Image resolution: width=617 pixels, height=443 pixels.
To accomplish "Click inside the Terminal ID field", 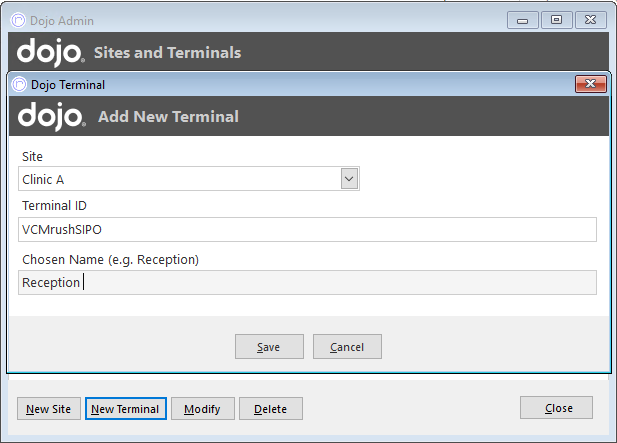I will point(307,229).
